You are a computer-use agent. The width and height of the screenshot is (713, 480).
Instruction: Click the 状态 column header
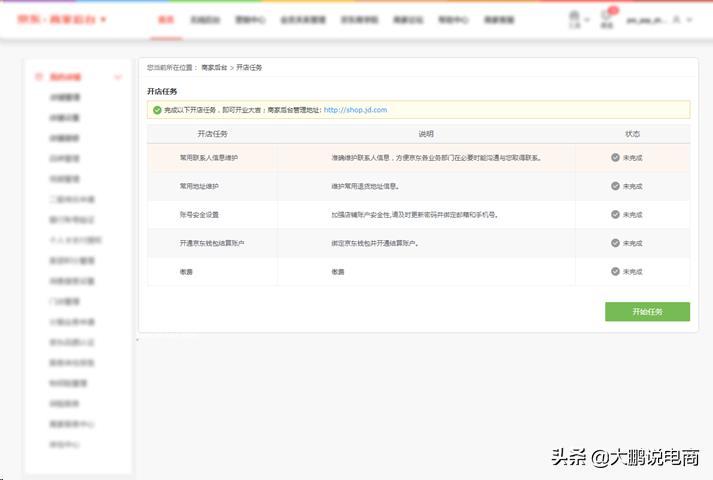(x=633, y=134)
